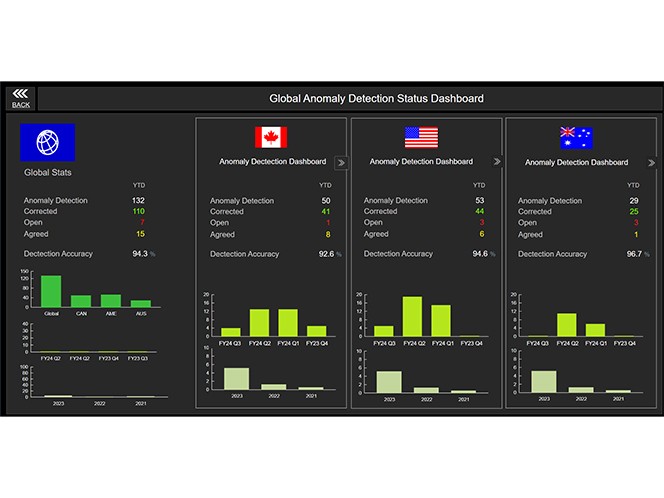Click the United States flag icon

point(420,137)
